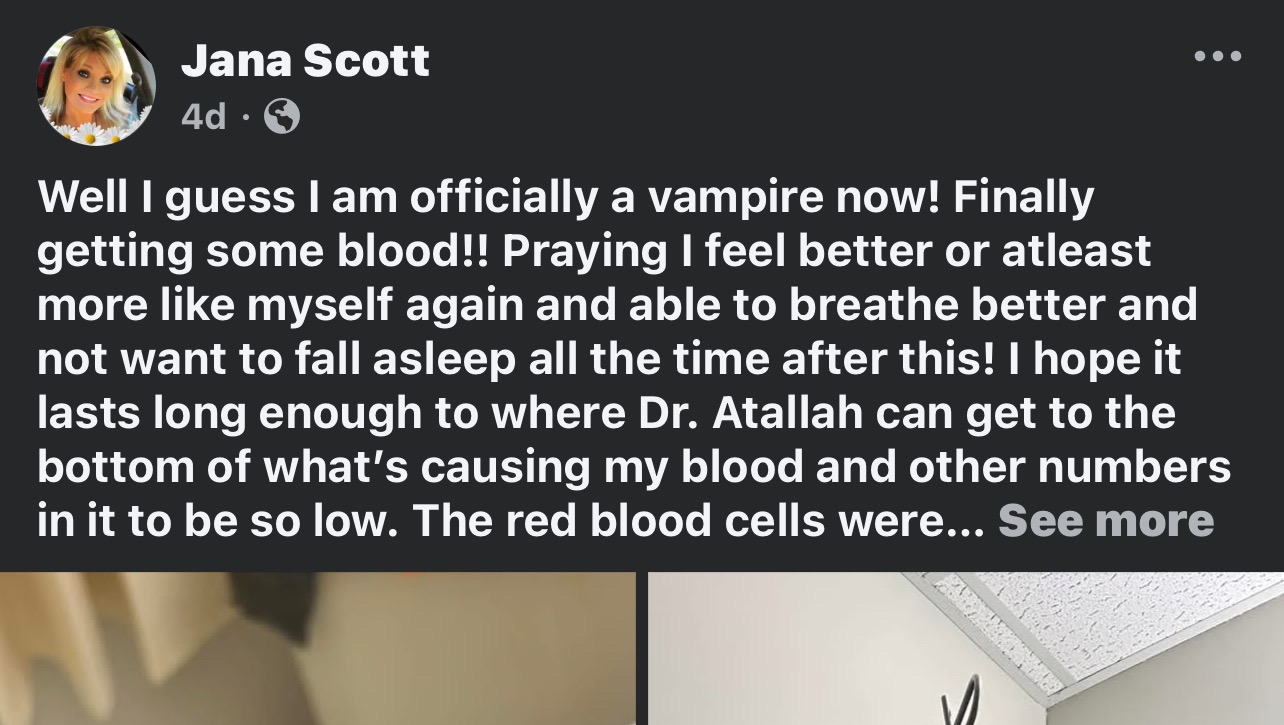Expand the post with See more
The image size is (1284, 725).
click(x=1105, y=521)
